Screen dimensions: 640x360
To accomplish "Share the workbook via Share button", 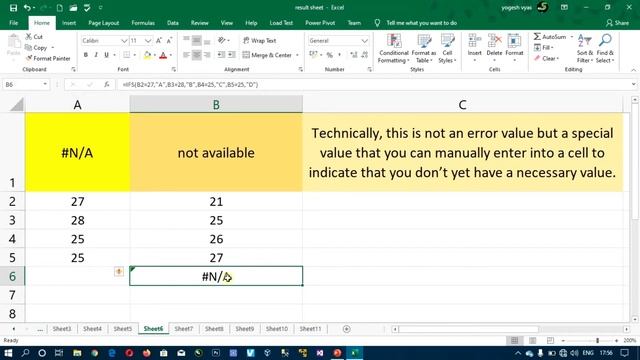I will tap(617, 23).
